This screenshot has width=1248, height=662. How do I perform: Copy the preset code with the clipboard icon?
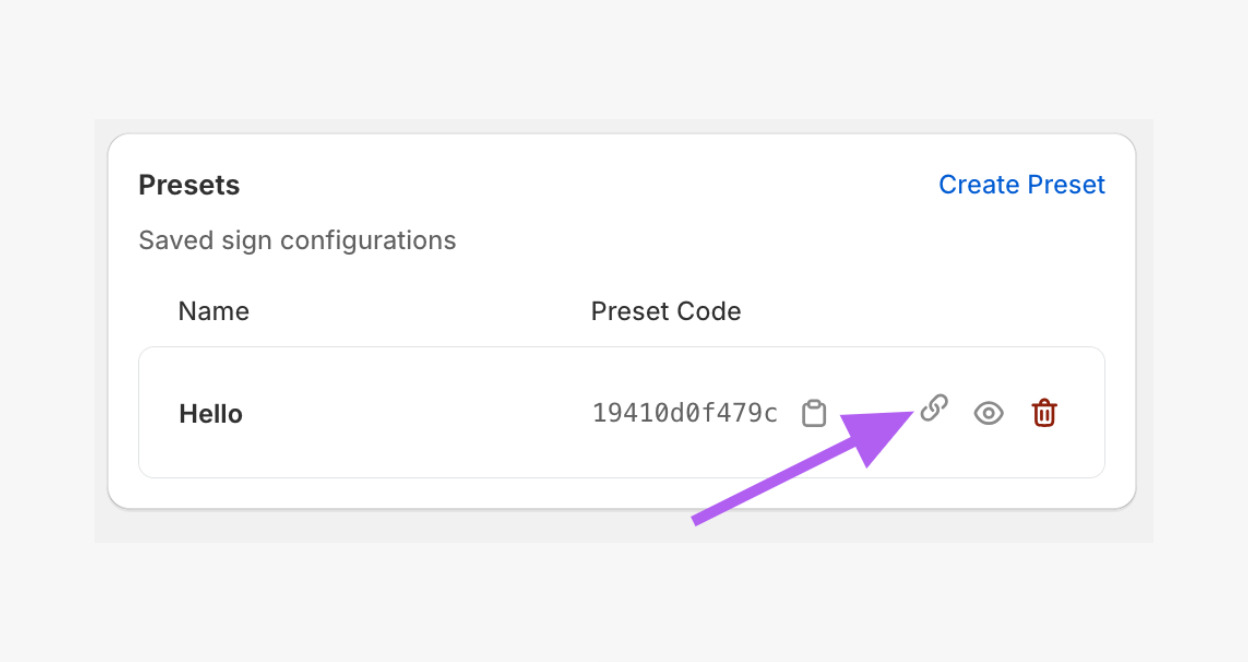pos(814,413)
